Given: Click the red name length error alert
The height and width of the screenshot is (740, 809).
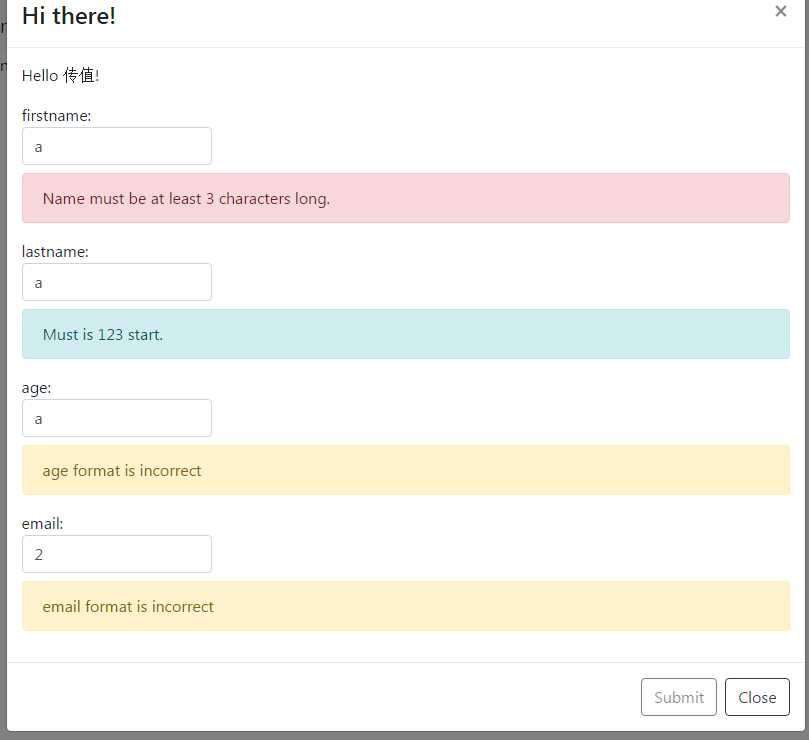Looking at the screenshot, I should (x=406, y=198).
